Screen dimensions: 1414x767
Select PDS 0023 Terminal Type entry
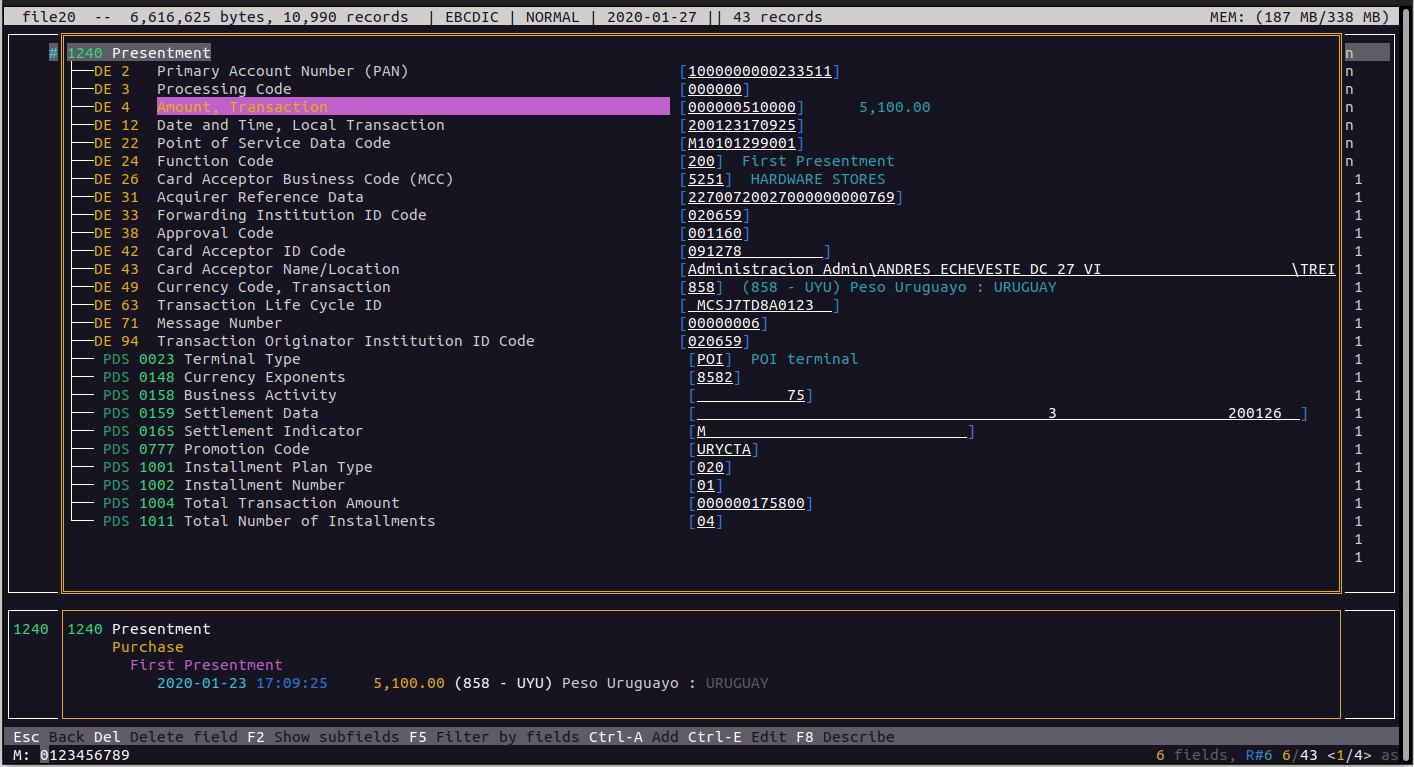coord(242,359)
